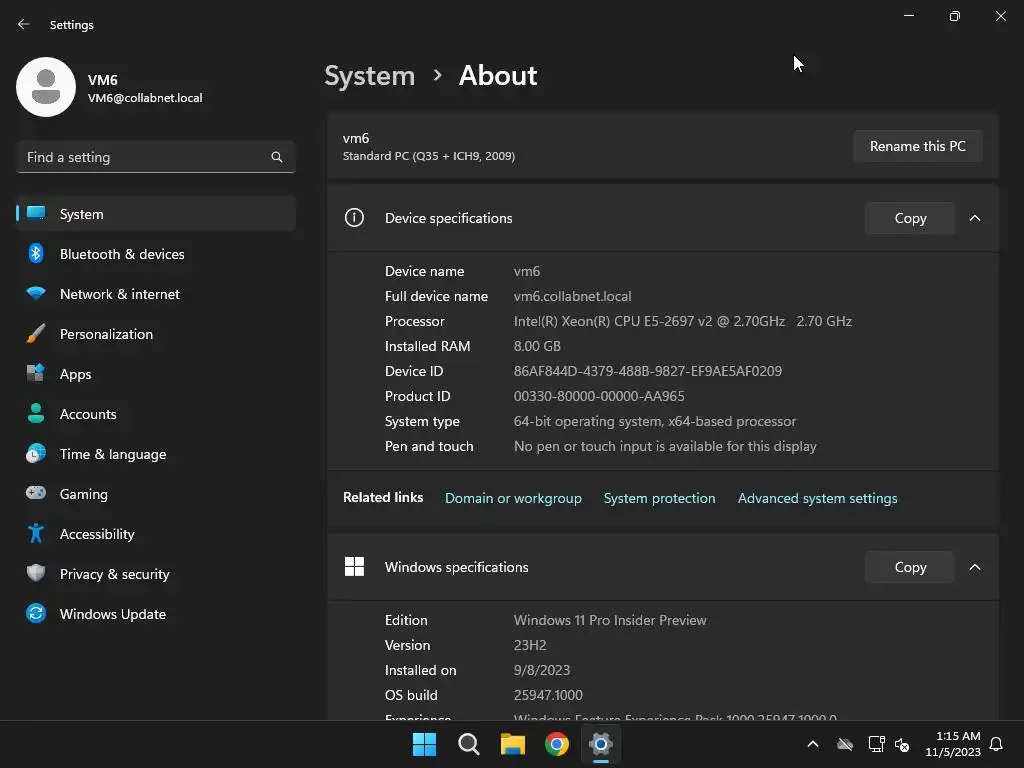
Task: Click System in the breadcrumb
Action: 370,76
